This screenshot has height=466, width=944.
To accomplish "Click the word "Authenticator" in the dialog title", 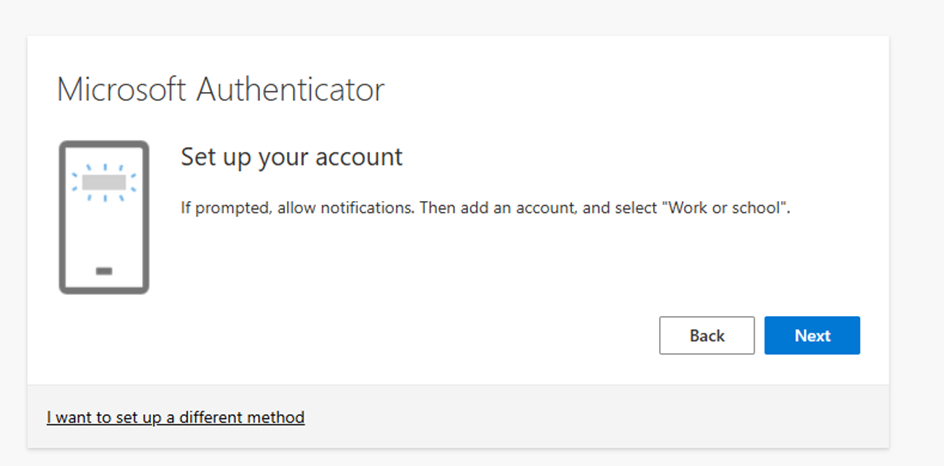I will click(x=290, y=89).
